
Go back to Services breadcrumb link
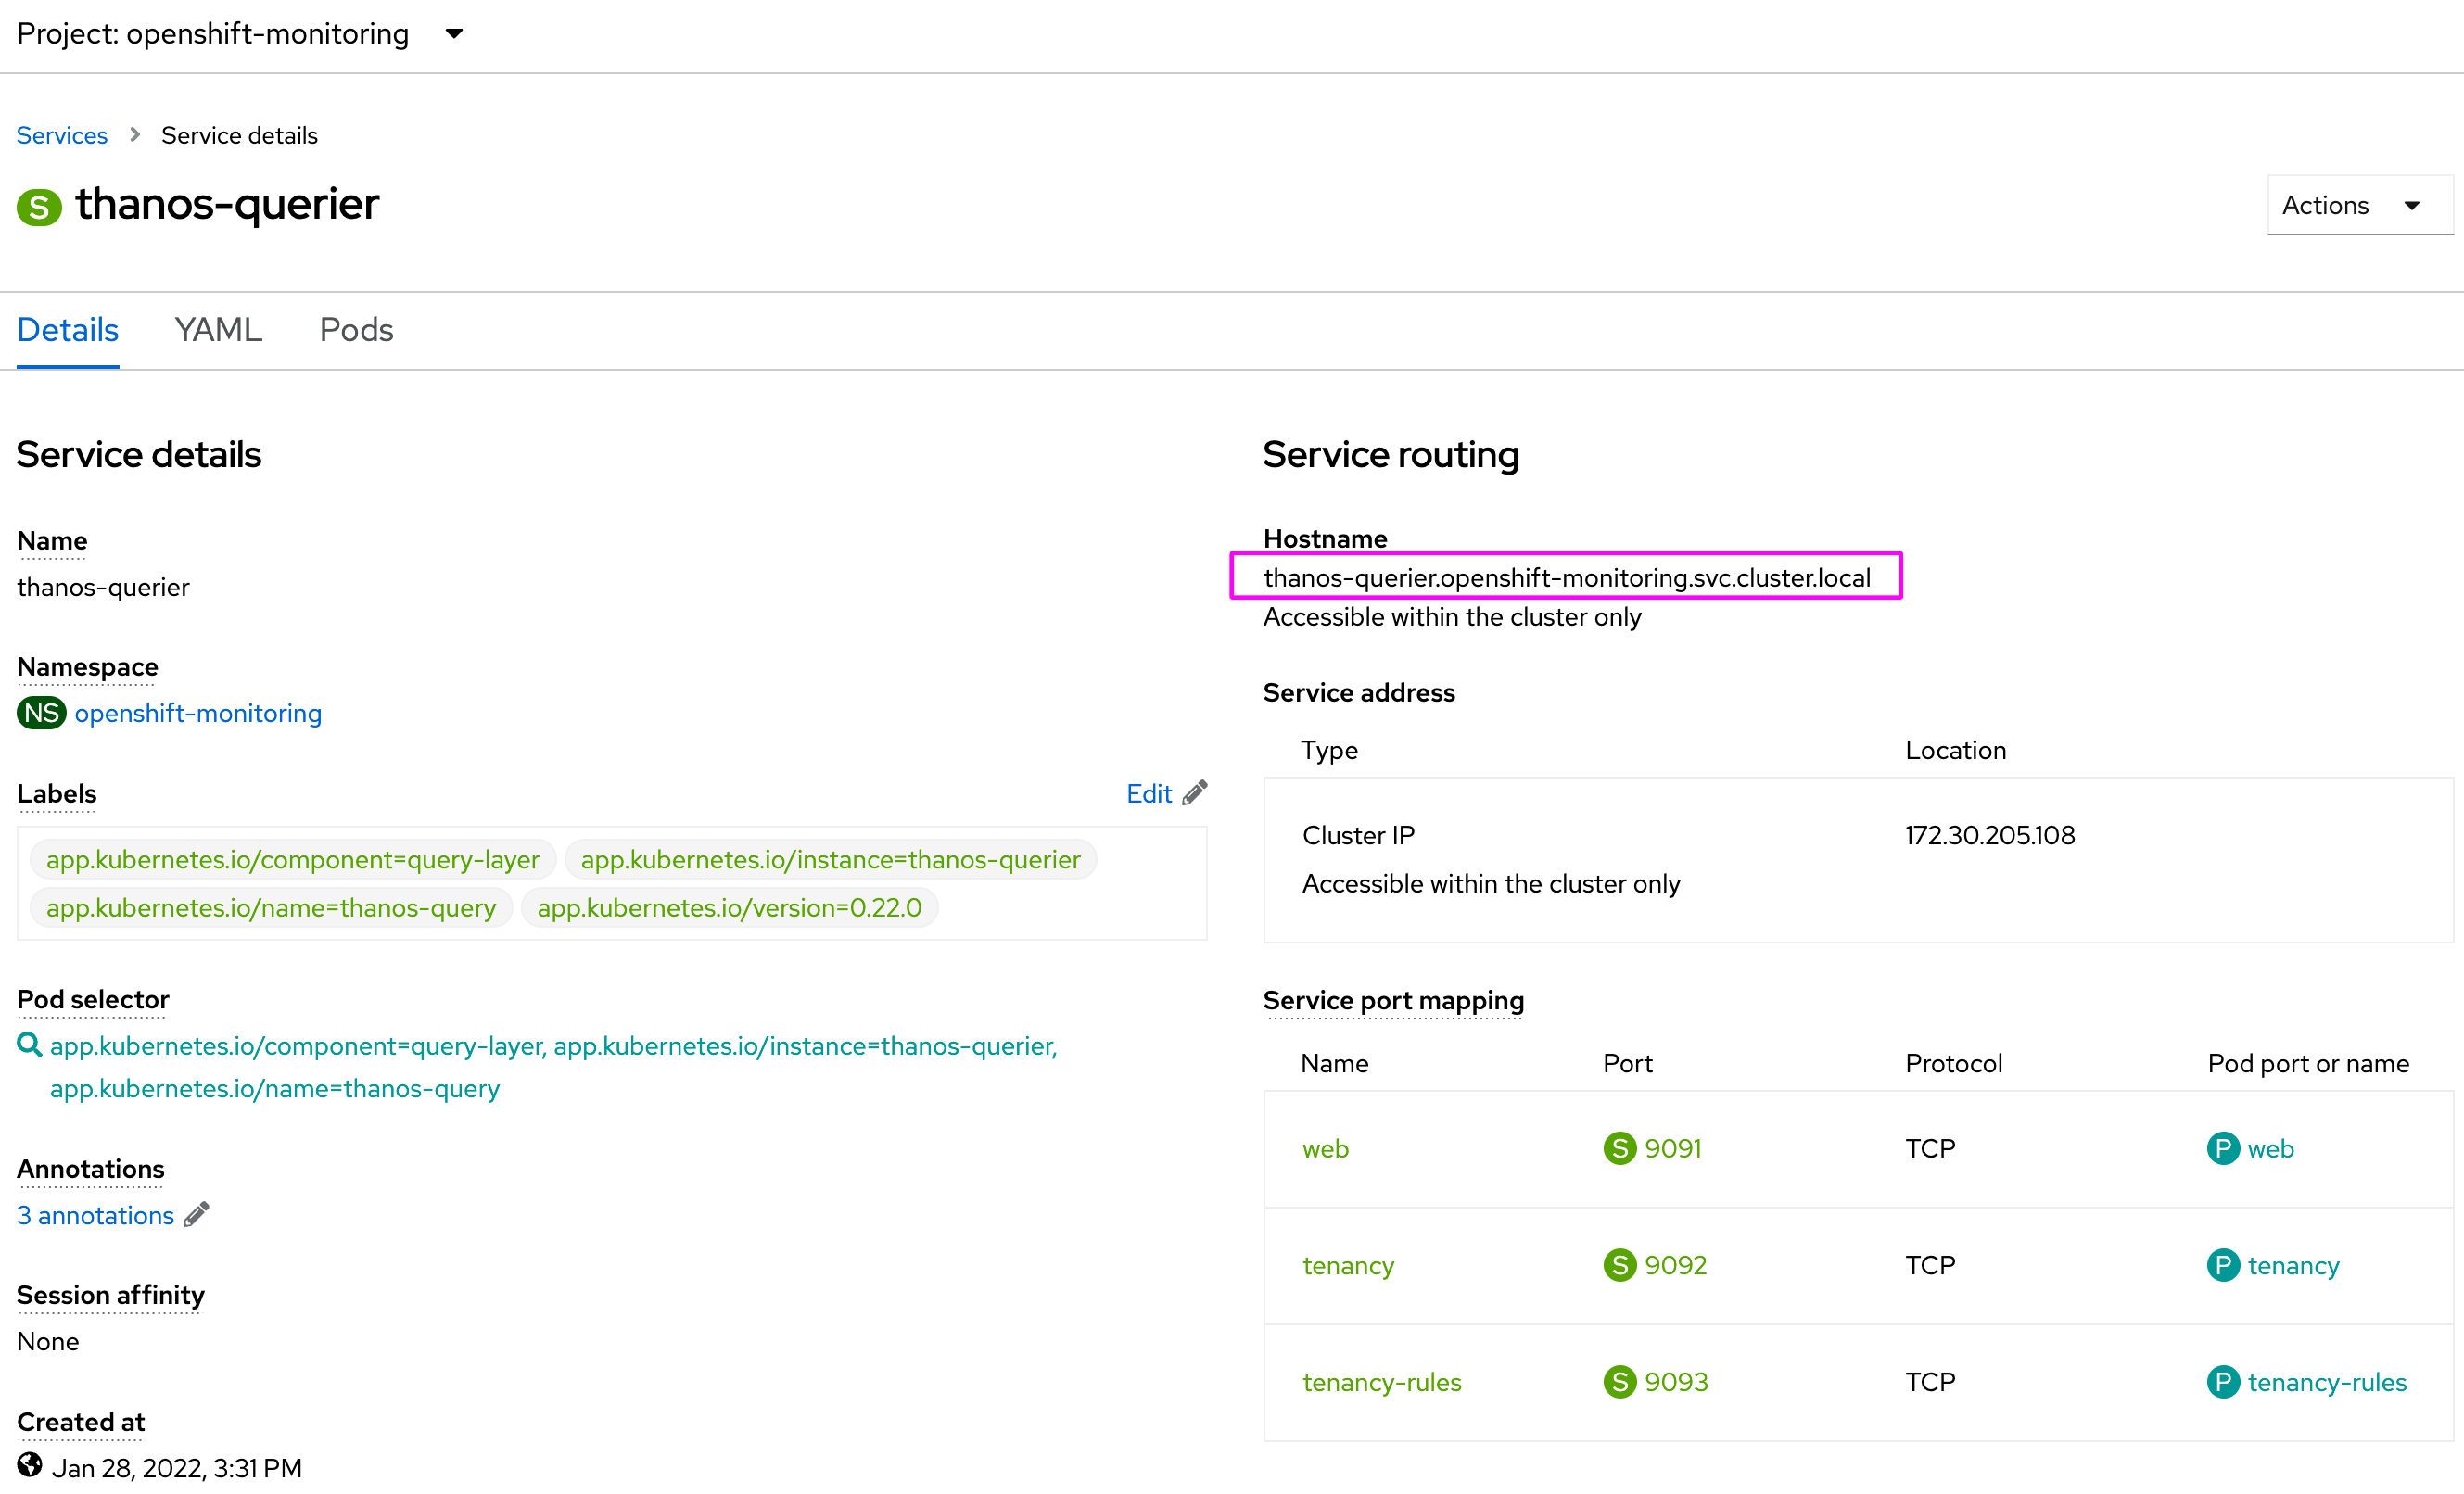tap(62, 135)
